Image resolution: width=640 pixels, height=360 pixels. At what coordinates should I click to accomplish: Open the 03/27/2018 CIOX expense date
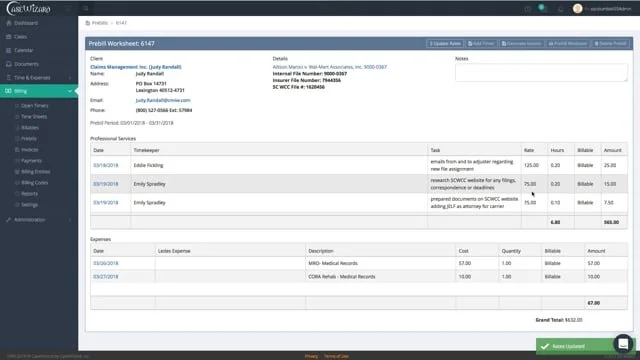pos(106,277)
